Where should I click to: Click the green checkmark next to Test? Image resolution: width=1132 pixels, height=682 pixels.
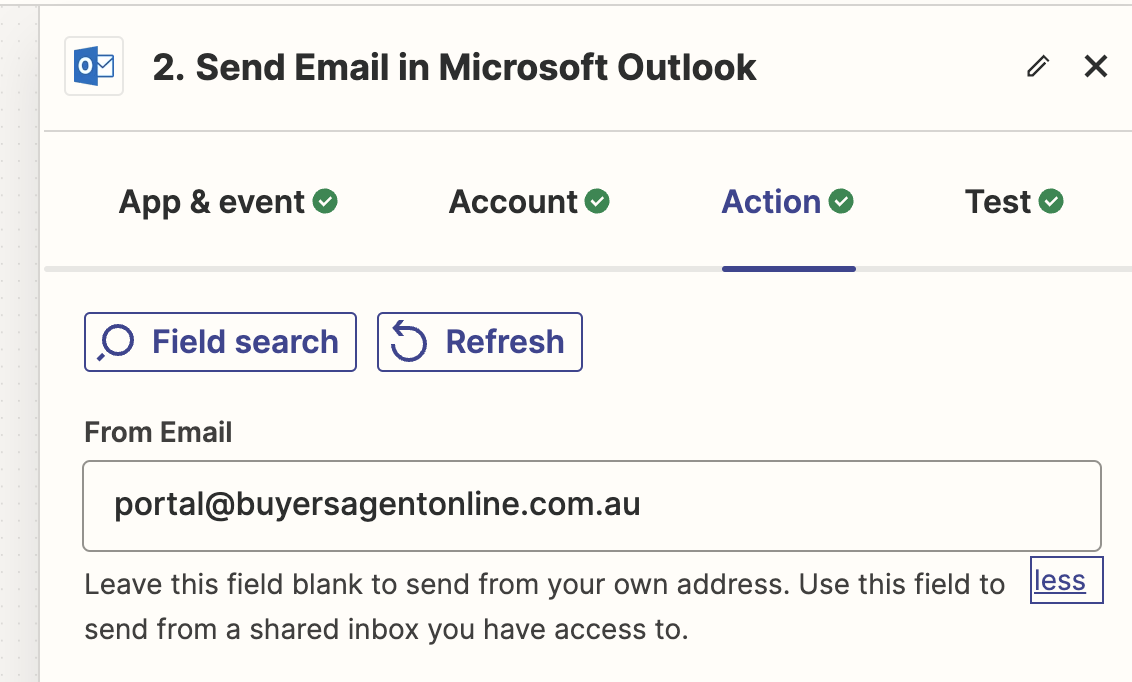(1051, 201)
